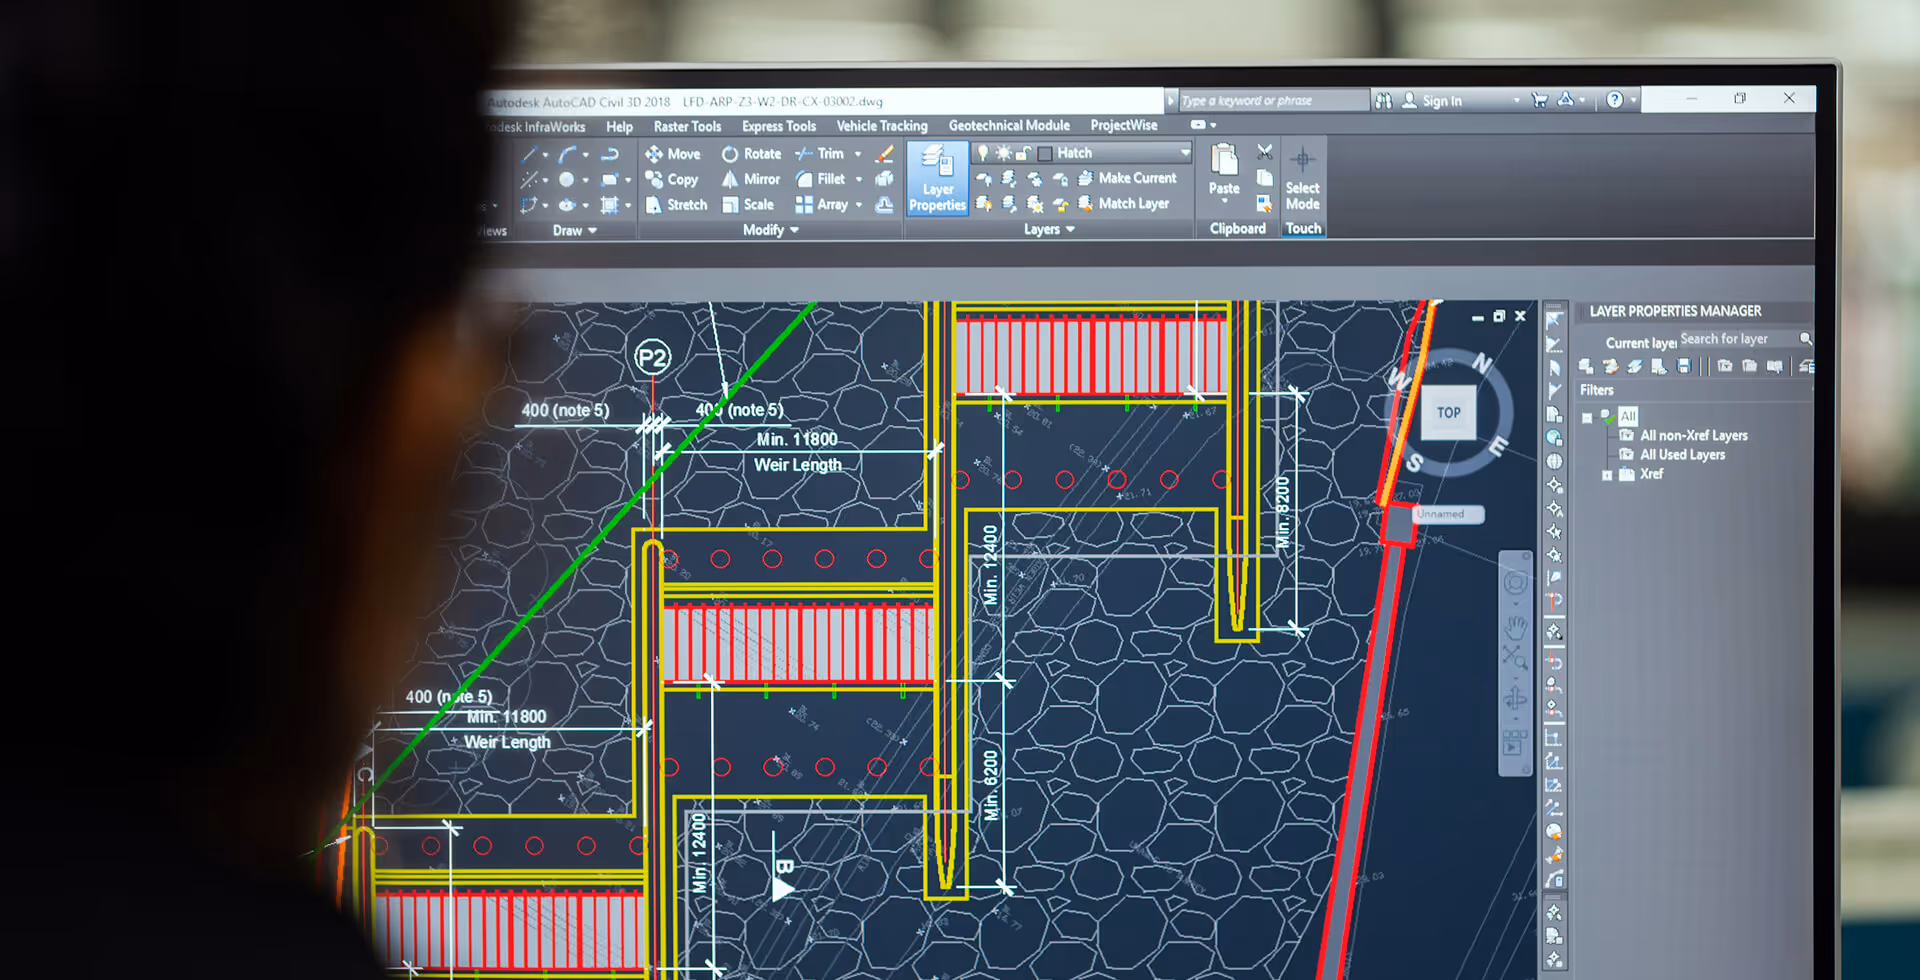Collapse the All filter tree node

pos(1587,418)
